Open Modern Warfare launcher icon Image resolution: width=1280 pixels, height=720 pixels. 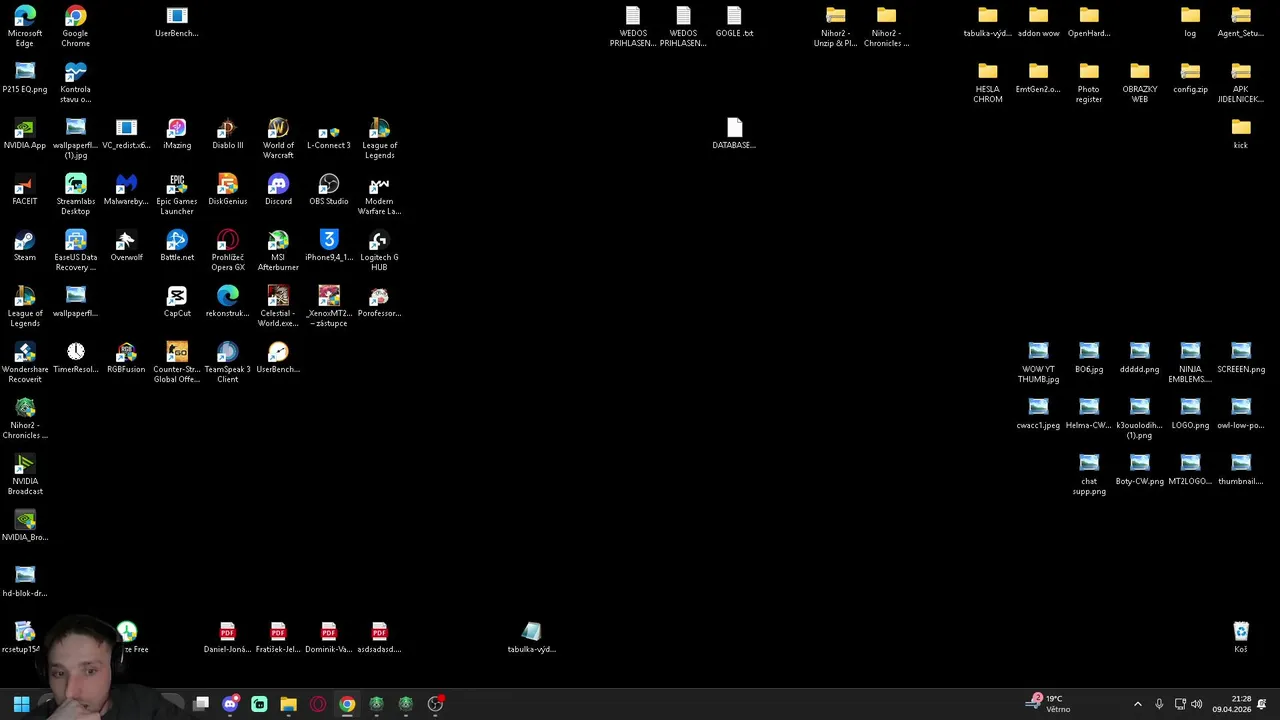[x=379, y=195]
